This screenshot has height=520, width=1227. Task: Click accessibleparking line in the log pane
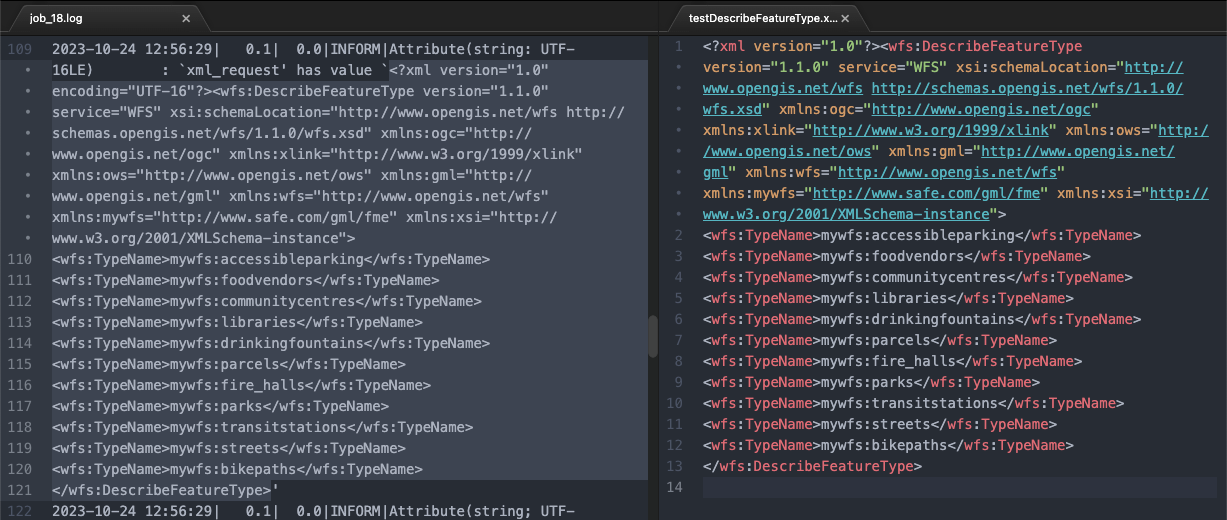(x=271, y=259)
